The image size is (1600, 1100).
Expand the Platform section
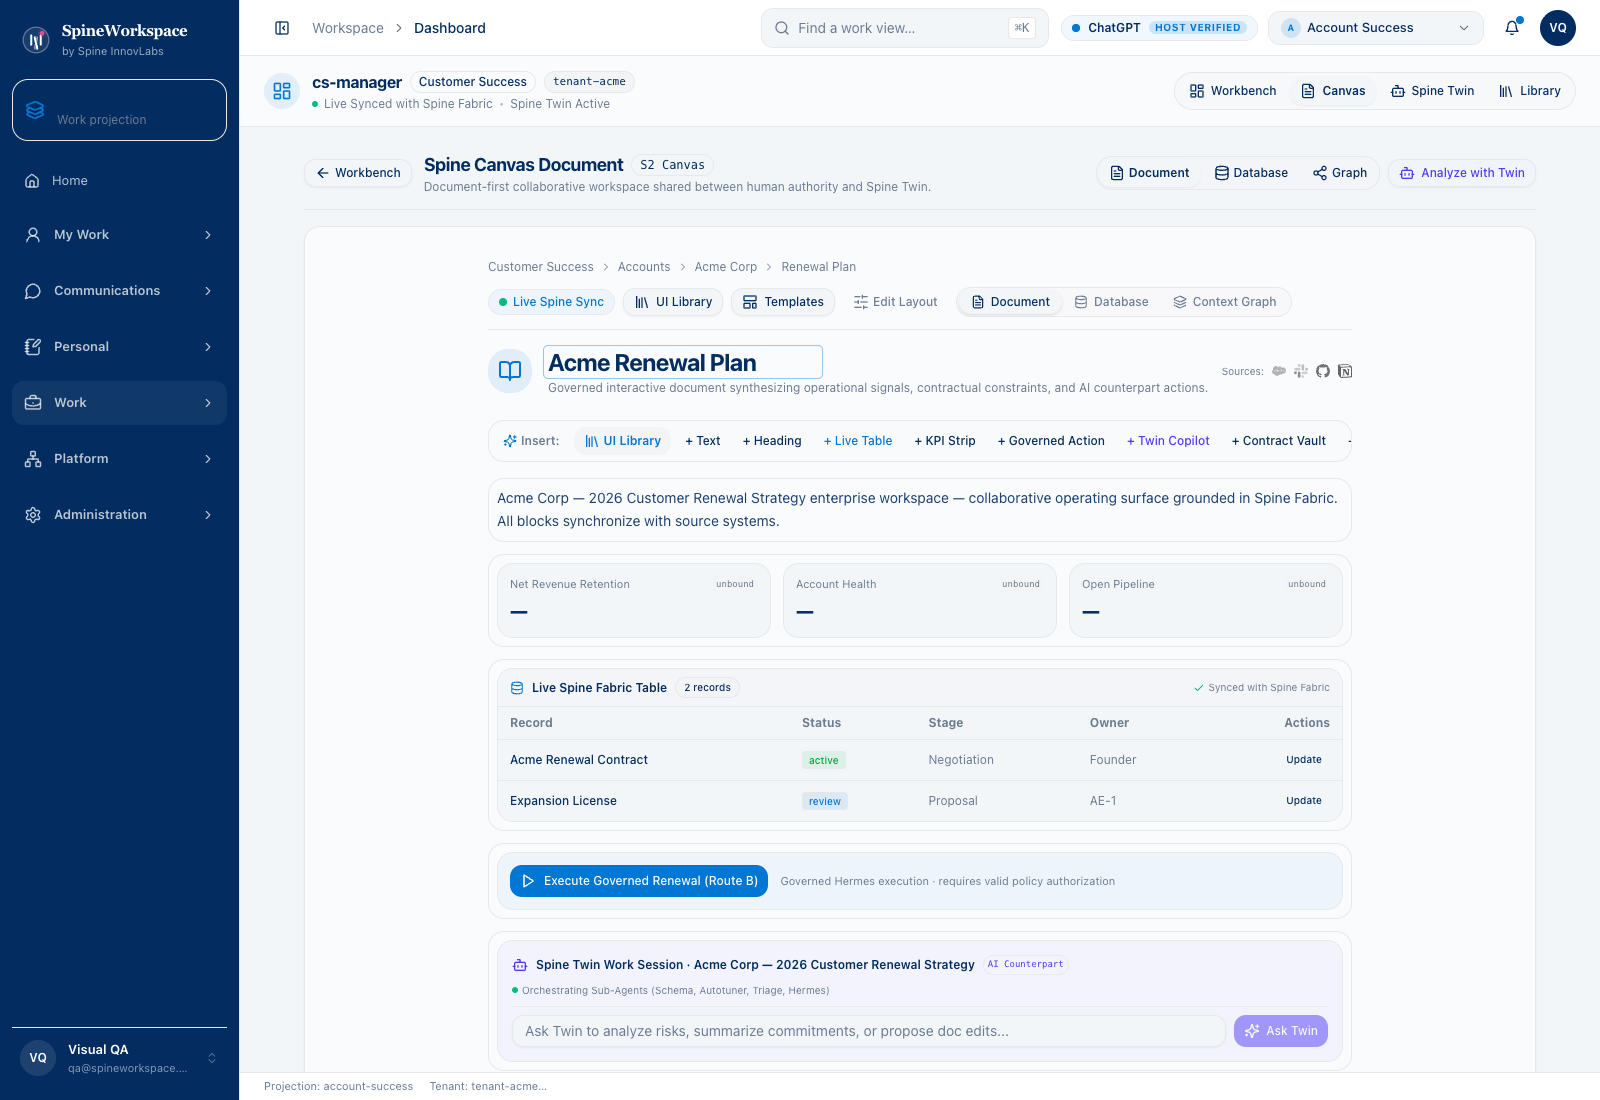pyautogui.click(x=119, y=459)
